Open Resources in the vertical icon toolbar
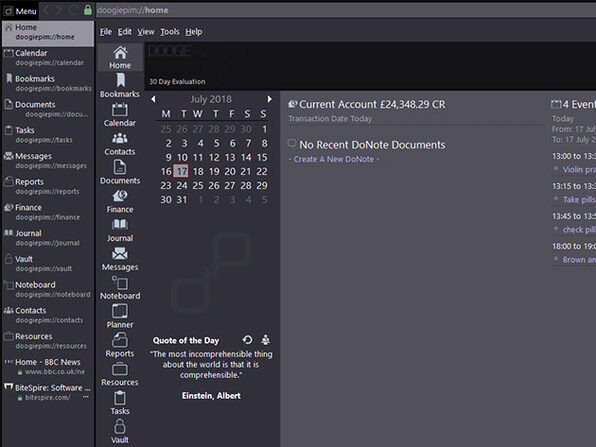 click(120, 374)
